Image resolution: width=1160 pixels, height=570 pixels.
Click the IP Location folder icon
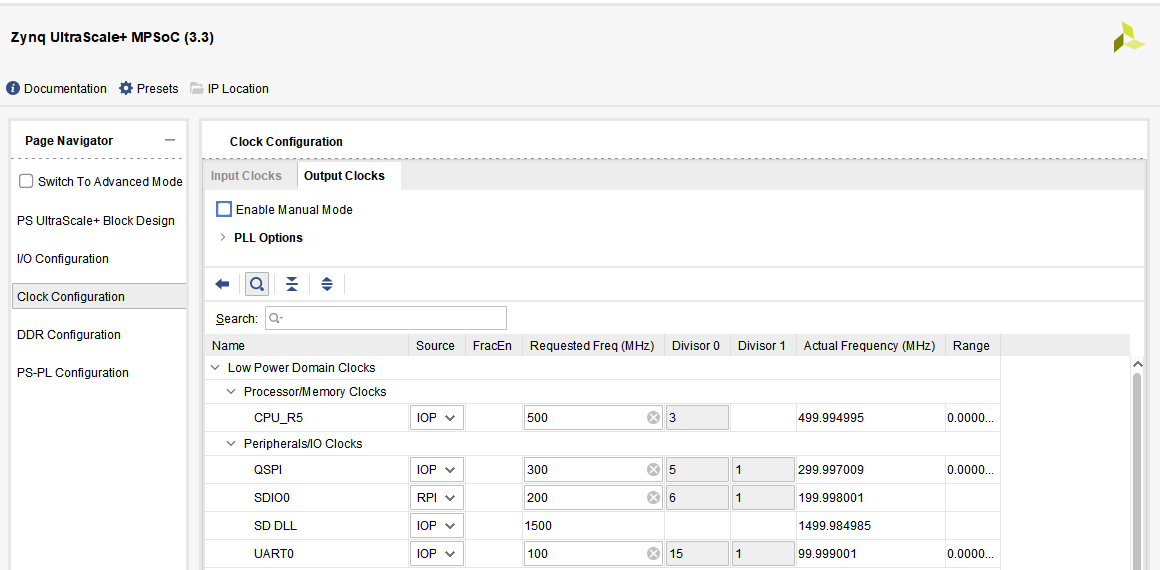point(196,88)
